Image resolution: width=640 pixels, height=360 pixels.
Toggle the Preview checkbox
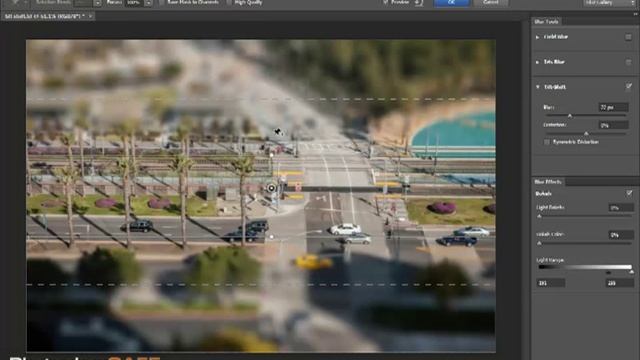point(386,2)
